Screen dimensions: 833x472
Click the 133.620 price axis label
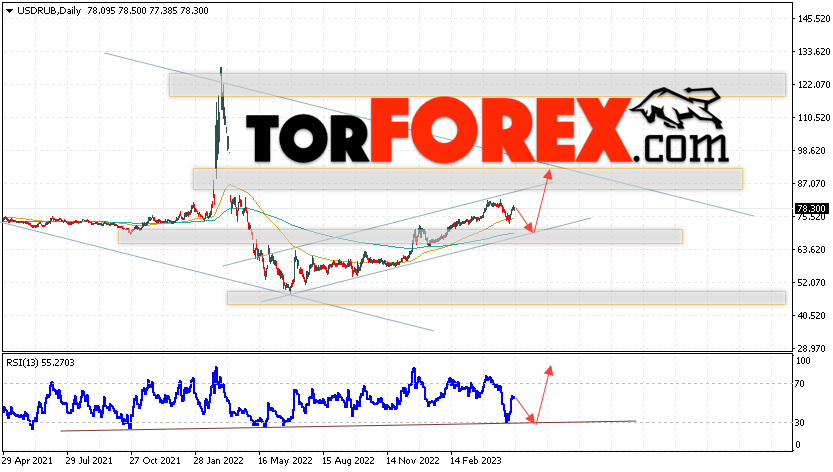(x=814, y=52)
